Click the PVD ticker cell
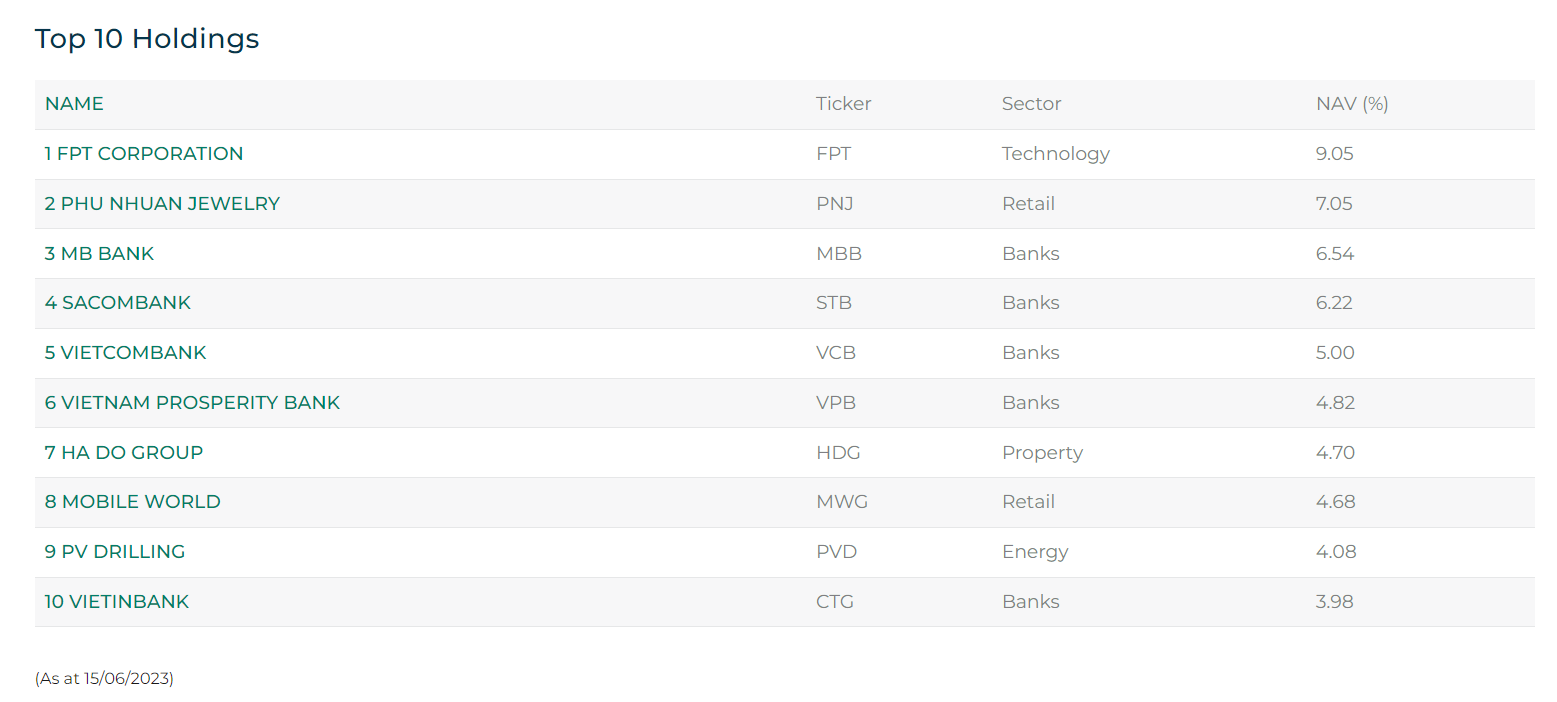1557x702 pixels. pyautogui.click(x=836, y=552)
